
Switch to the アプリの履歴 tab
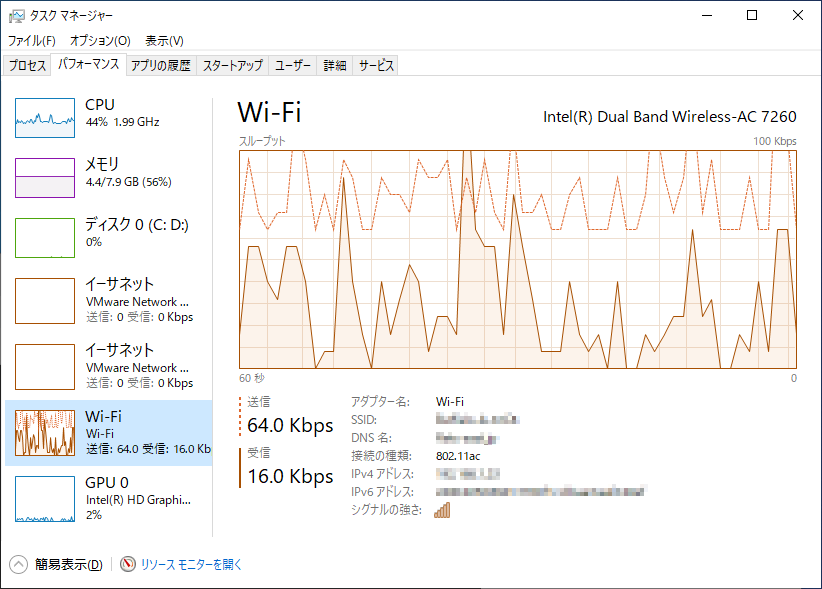pos(160,66)
